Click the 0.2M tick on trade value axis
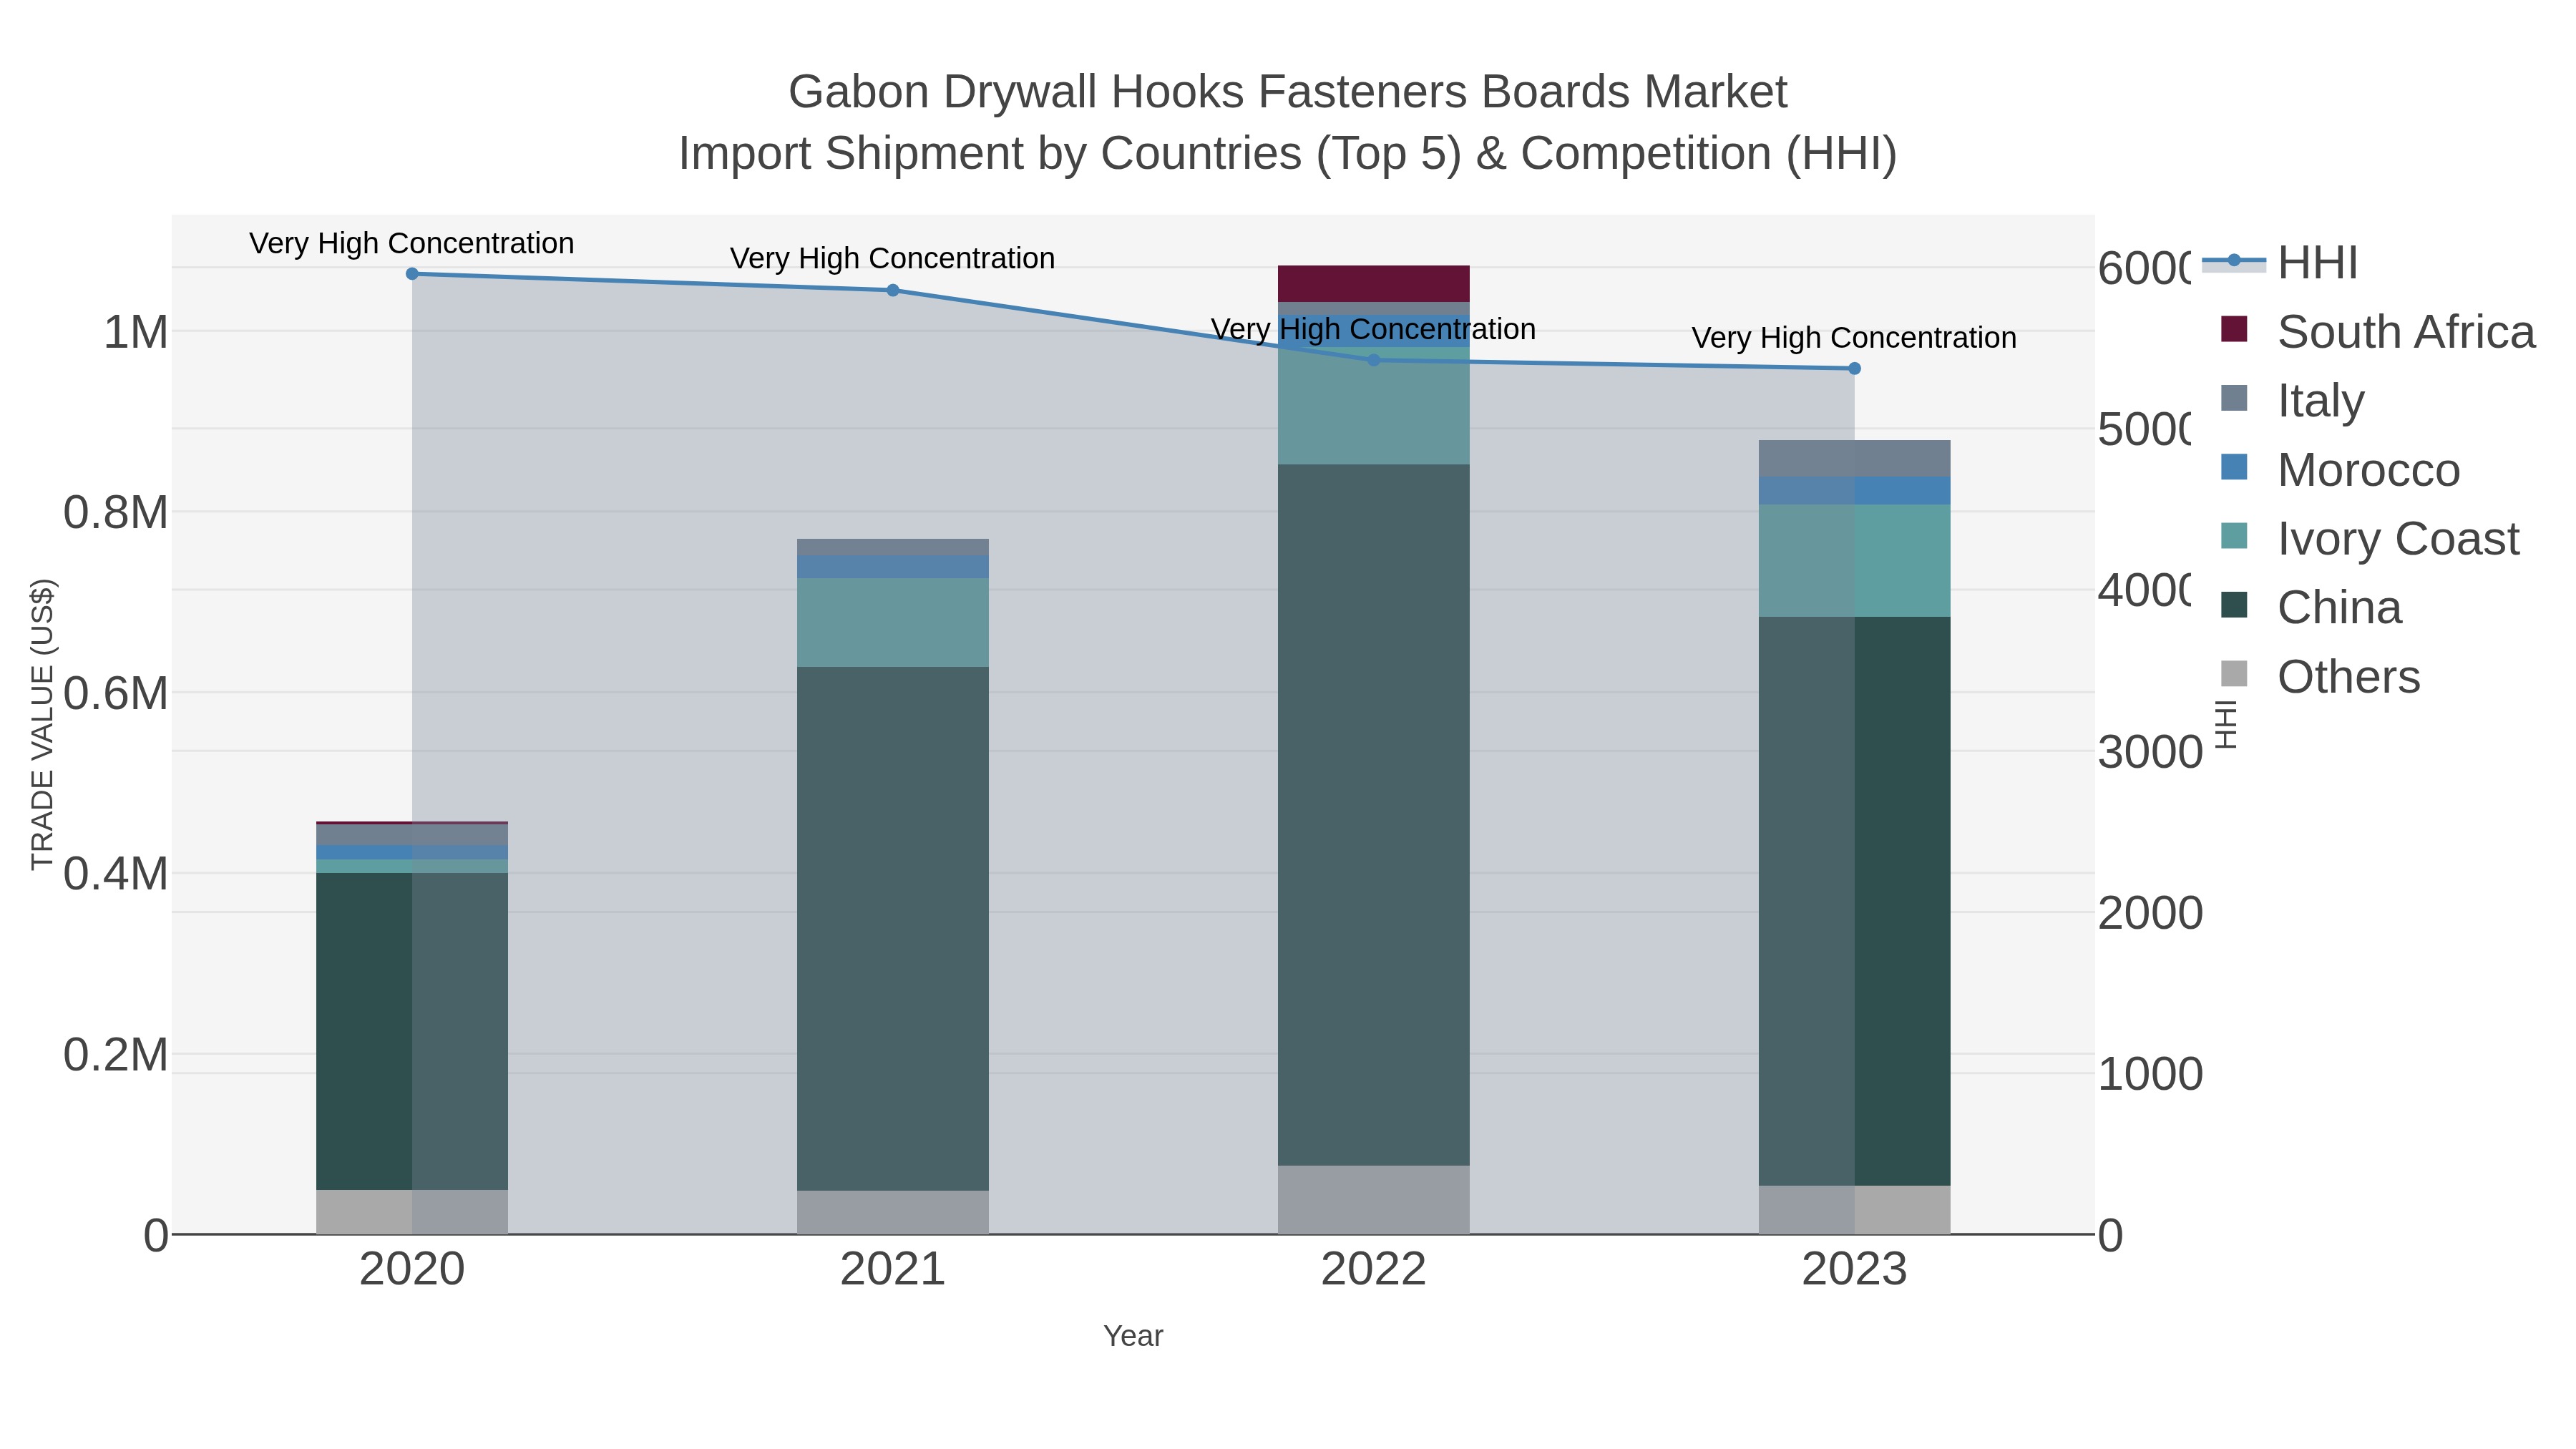The width and height of the screenshot is (2576, 1449). pos(116,1055)
